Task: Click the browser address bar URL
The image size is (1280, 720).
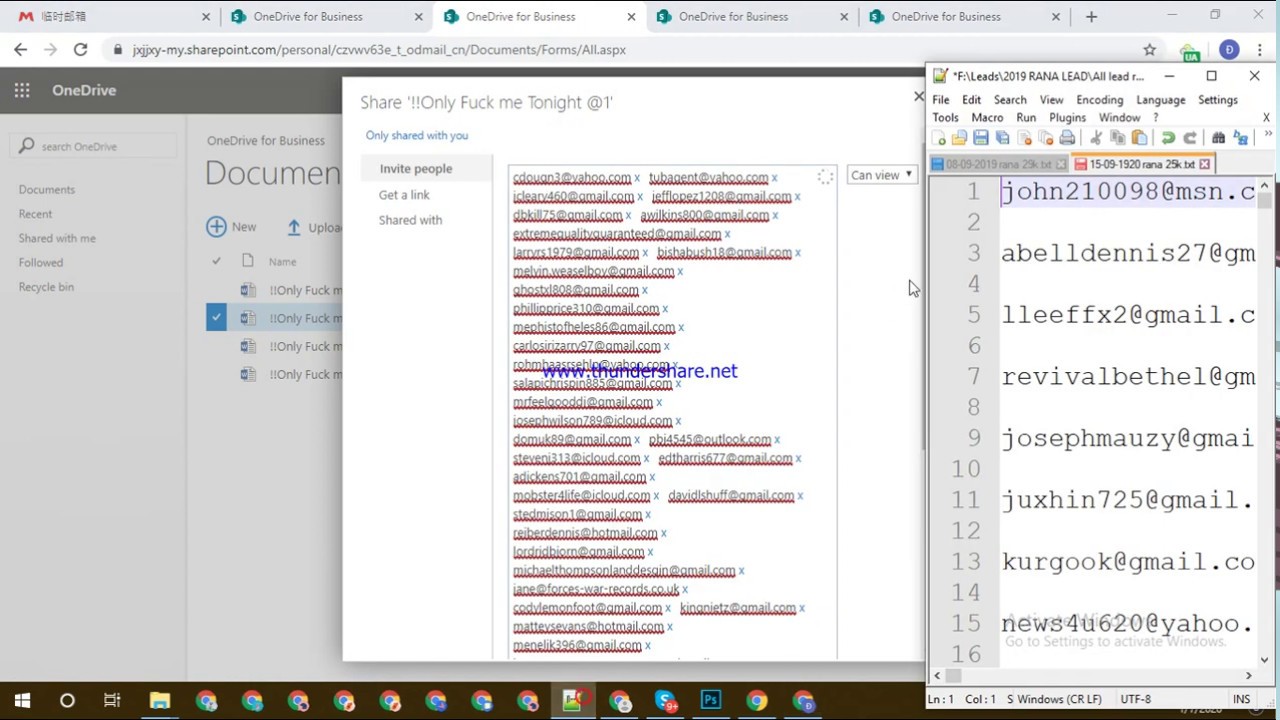Action: 379,49
